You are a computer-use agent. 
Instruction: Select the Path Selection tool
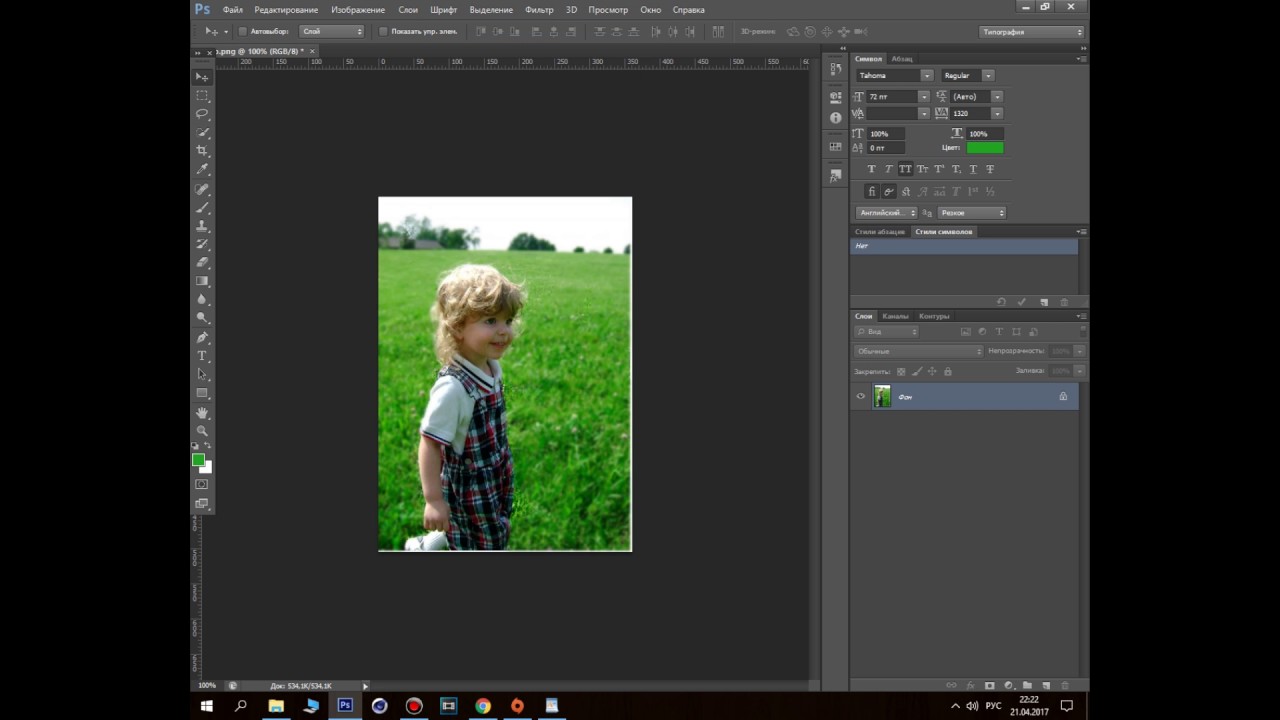pos(202,375)
